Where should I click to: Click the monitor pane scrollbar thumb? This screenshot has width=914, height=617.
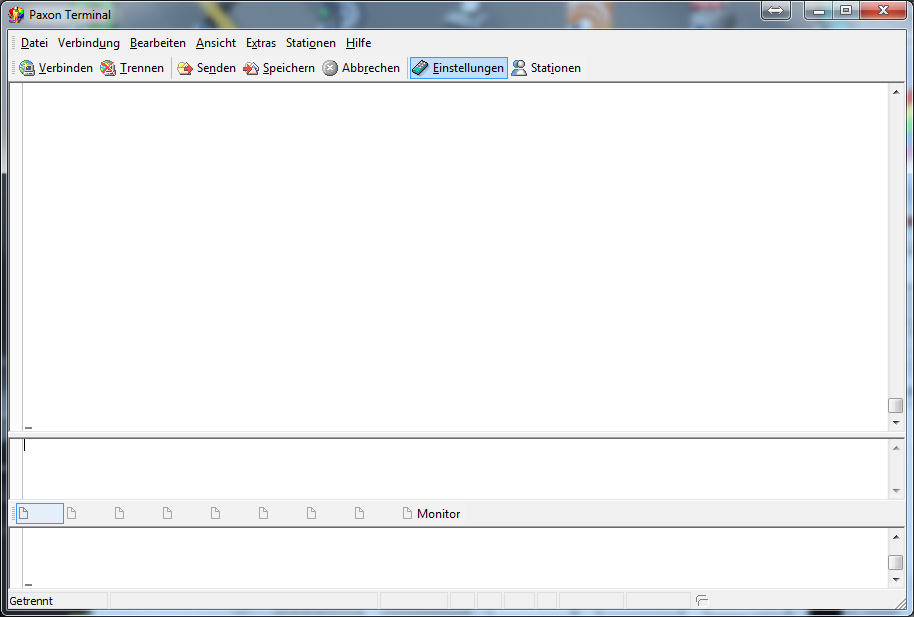pos(895,562)
